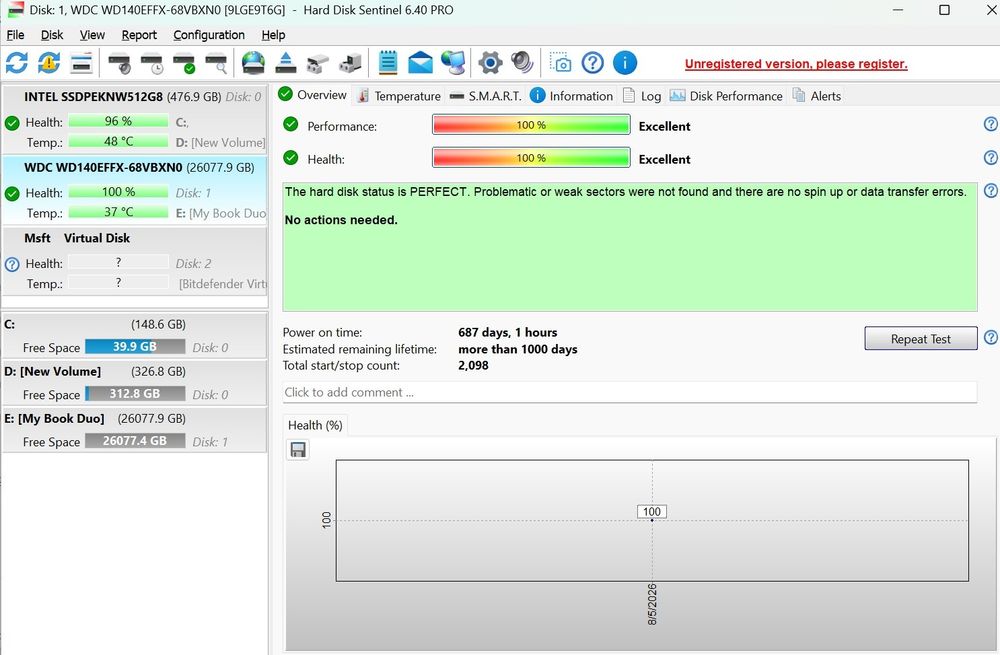Click the blue info circle toolbar icon

point(625,63)
